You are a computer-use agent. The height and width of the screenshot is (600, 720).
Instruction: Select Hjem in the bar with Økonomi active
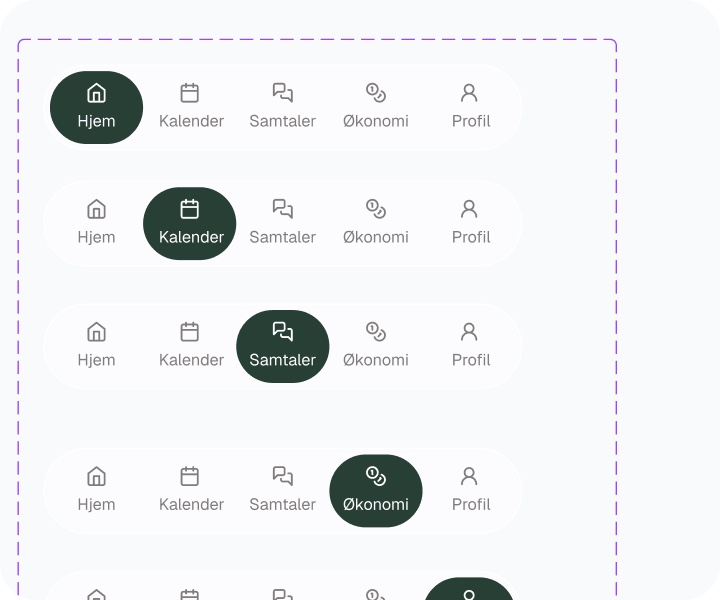click(x=96, y=491)
